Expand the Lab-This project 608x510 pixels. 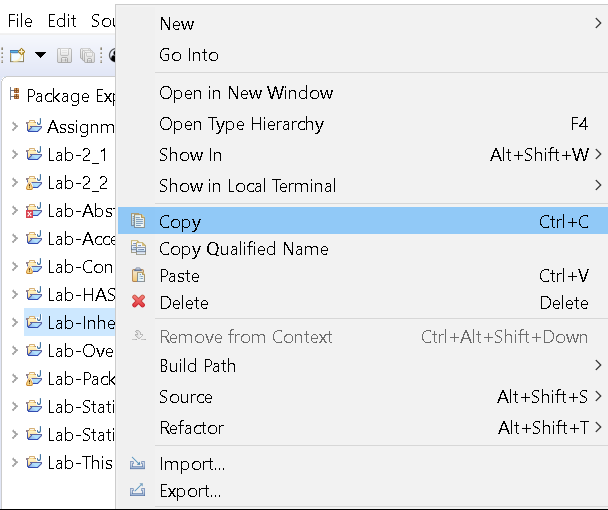pyautogui.click(x=14, y=462)
